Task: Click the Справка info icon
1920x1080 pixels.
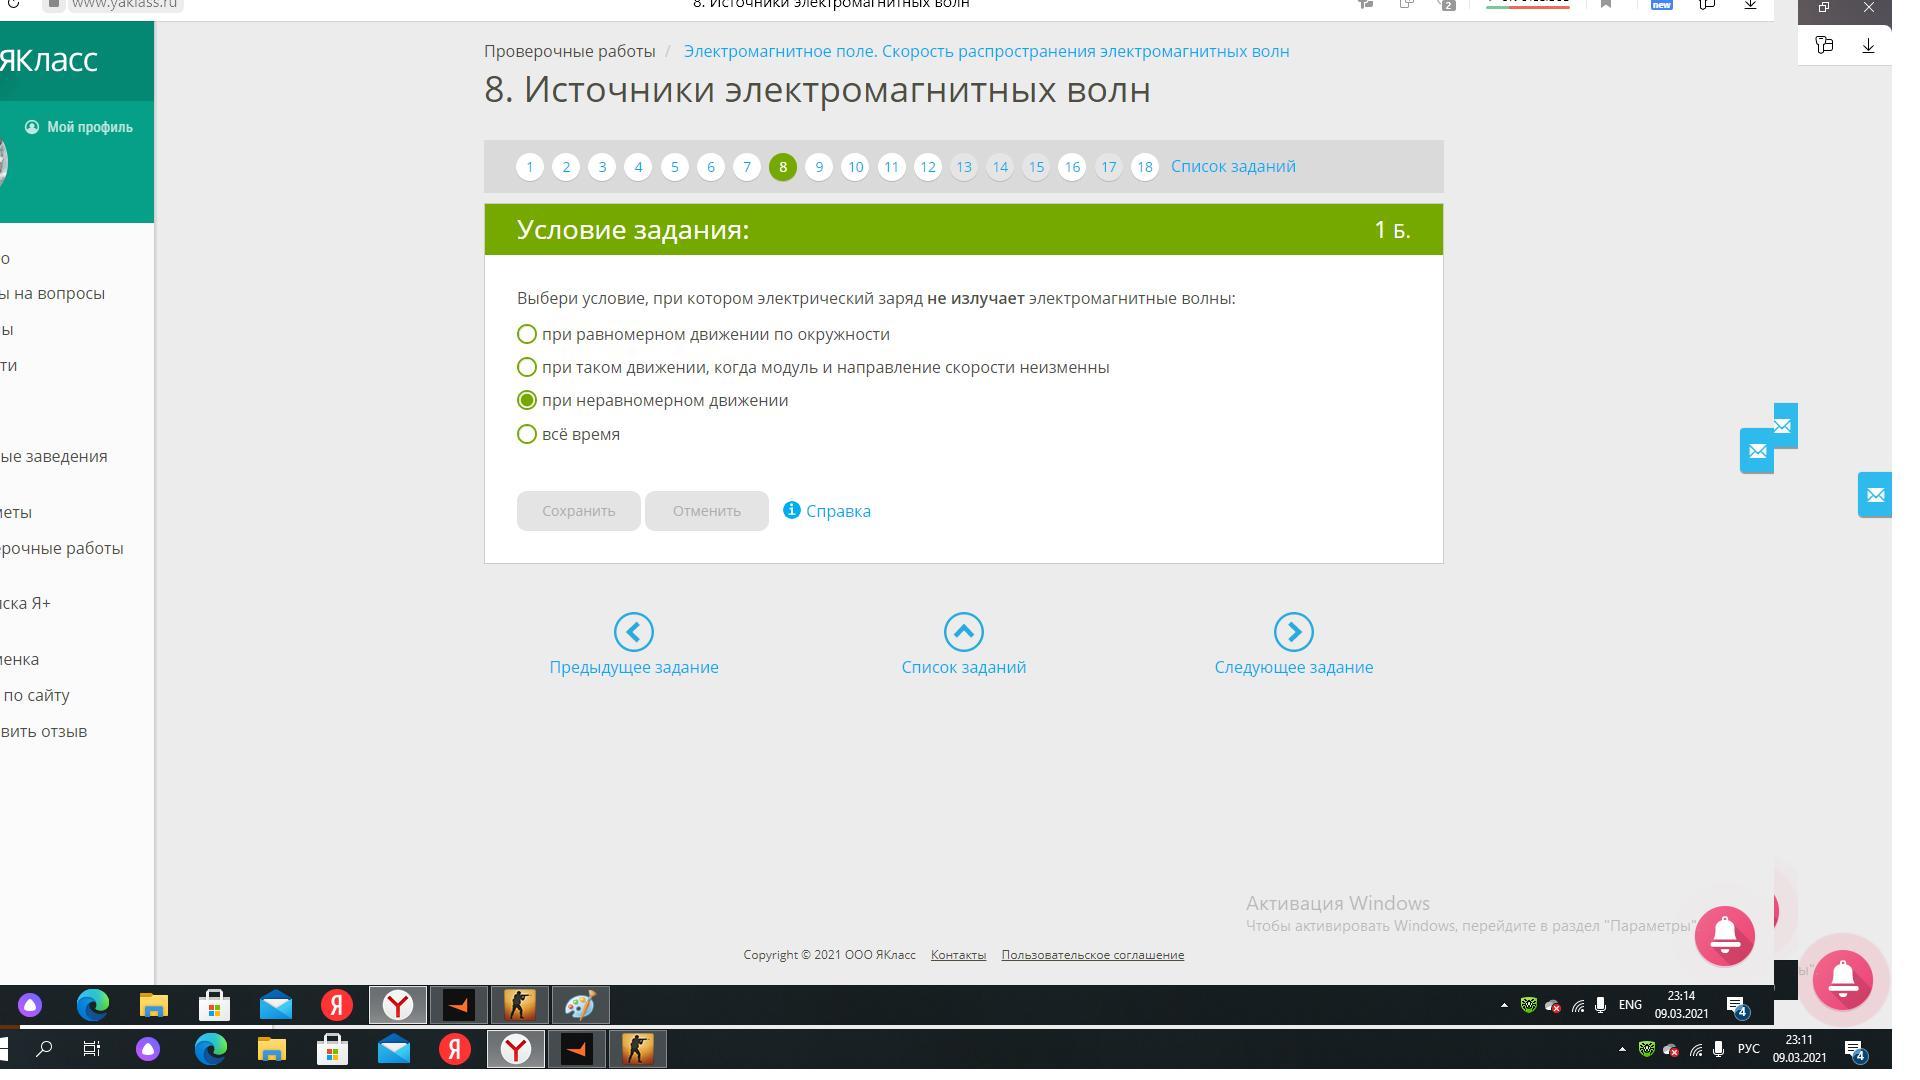Action: click(x=791, y=510)
